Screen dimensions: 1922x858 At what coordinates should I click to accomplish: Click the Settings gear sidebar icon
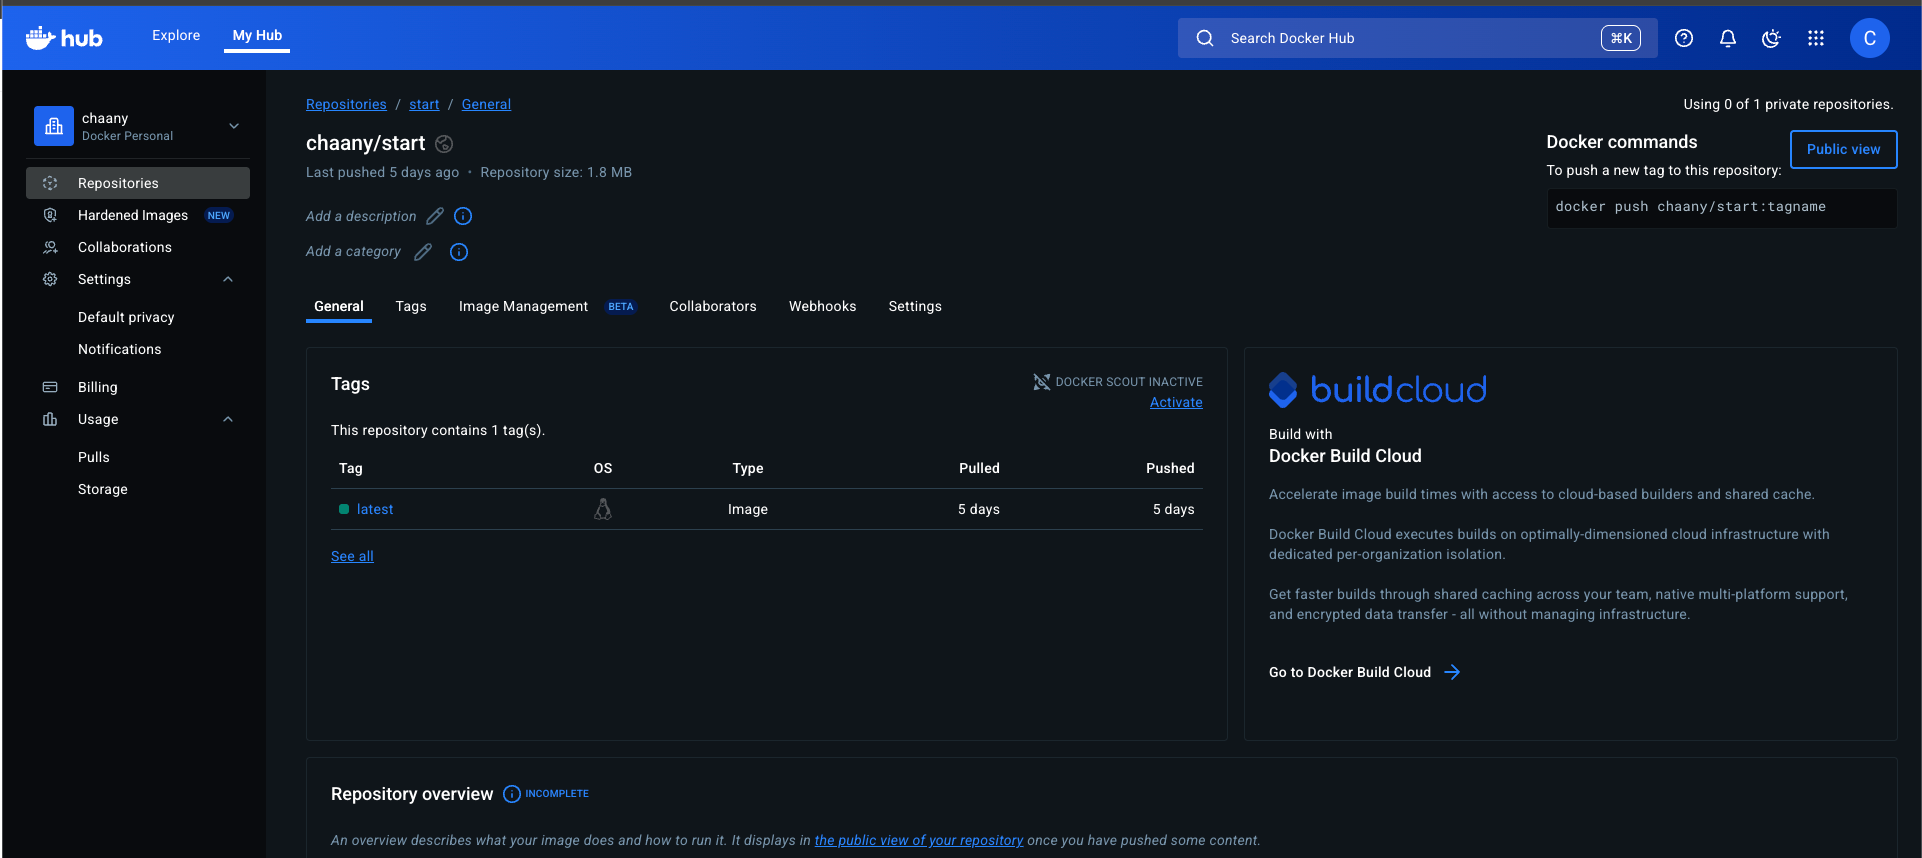50,279
